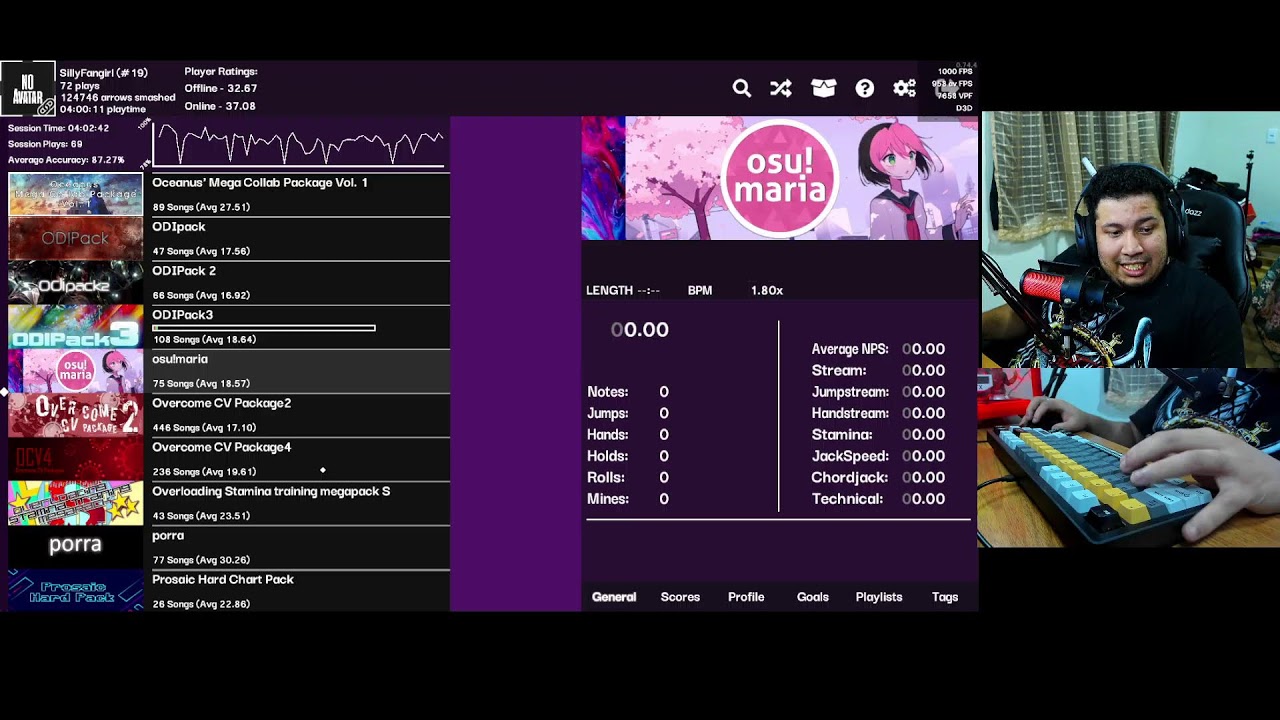This screenshot has width=1280, height=720.
Task: Switch to the Scores tab
Action: coord(680,597)
